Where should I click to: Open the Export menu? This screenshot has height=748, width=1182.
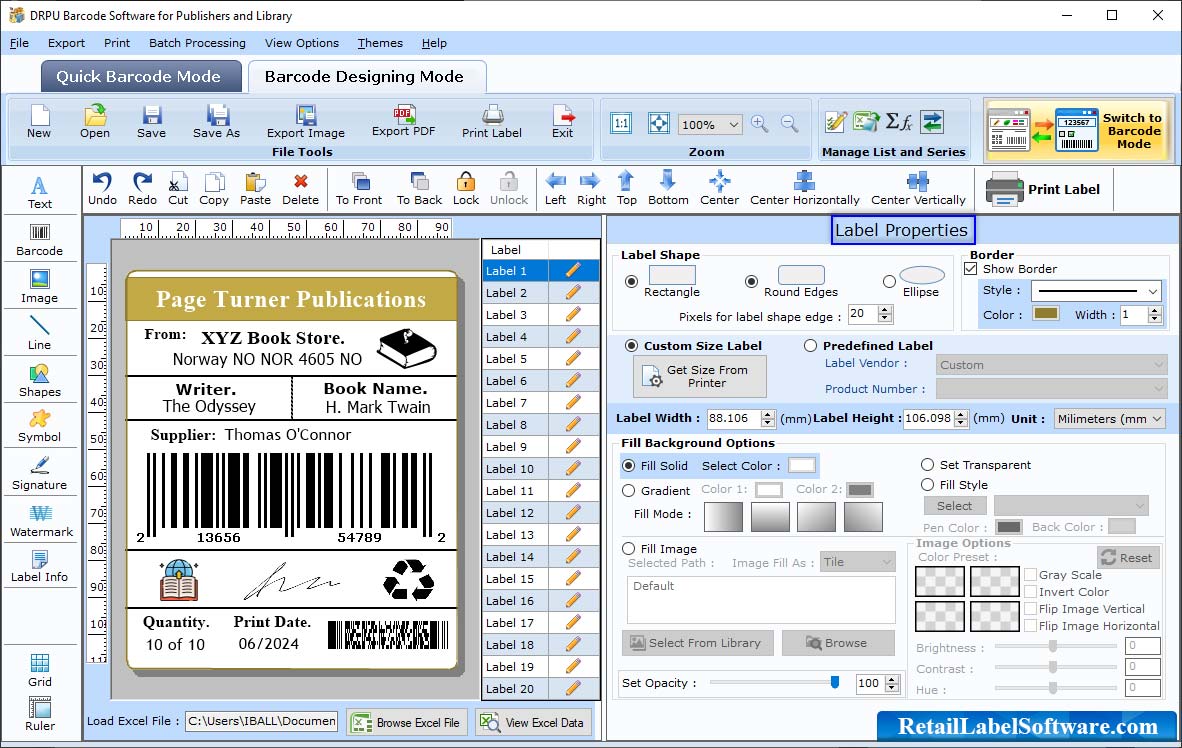coord(66,43)
